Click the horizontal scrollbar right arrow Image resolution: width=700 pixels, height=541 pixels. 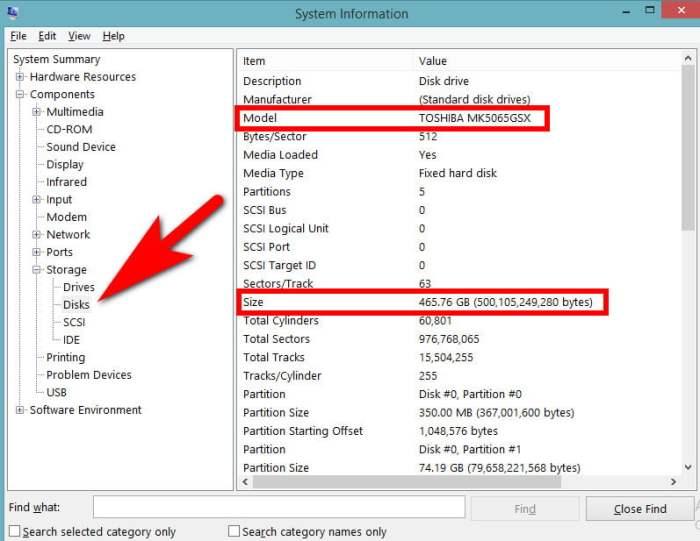(673, 482)
